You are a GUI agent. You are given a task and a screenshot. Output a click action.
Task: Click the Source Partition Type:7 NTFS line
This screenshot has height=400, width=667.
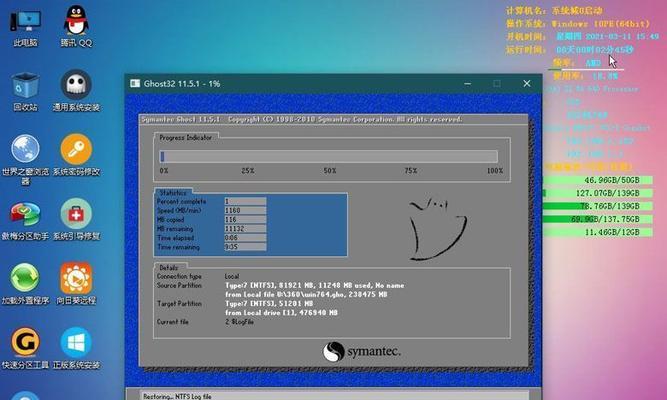pyautogui.click(x=315, y=286)
